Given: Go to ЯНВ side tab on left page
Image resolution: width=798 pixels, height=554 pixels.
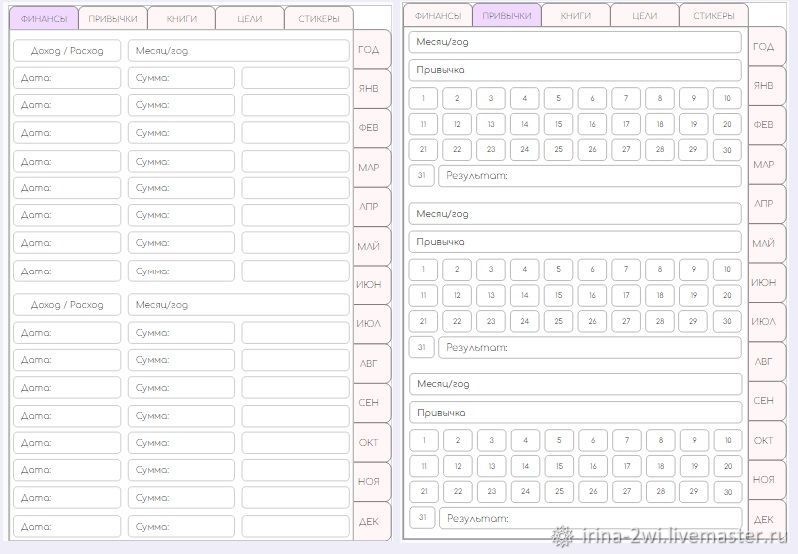Looking at the screenshot, I should point(372,89).
